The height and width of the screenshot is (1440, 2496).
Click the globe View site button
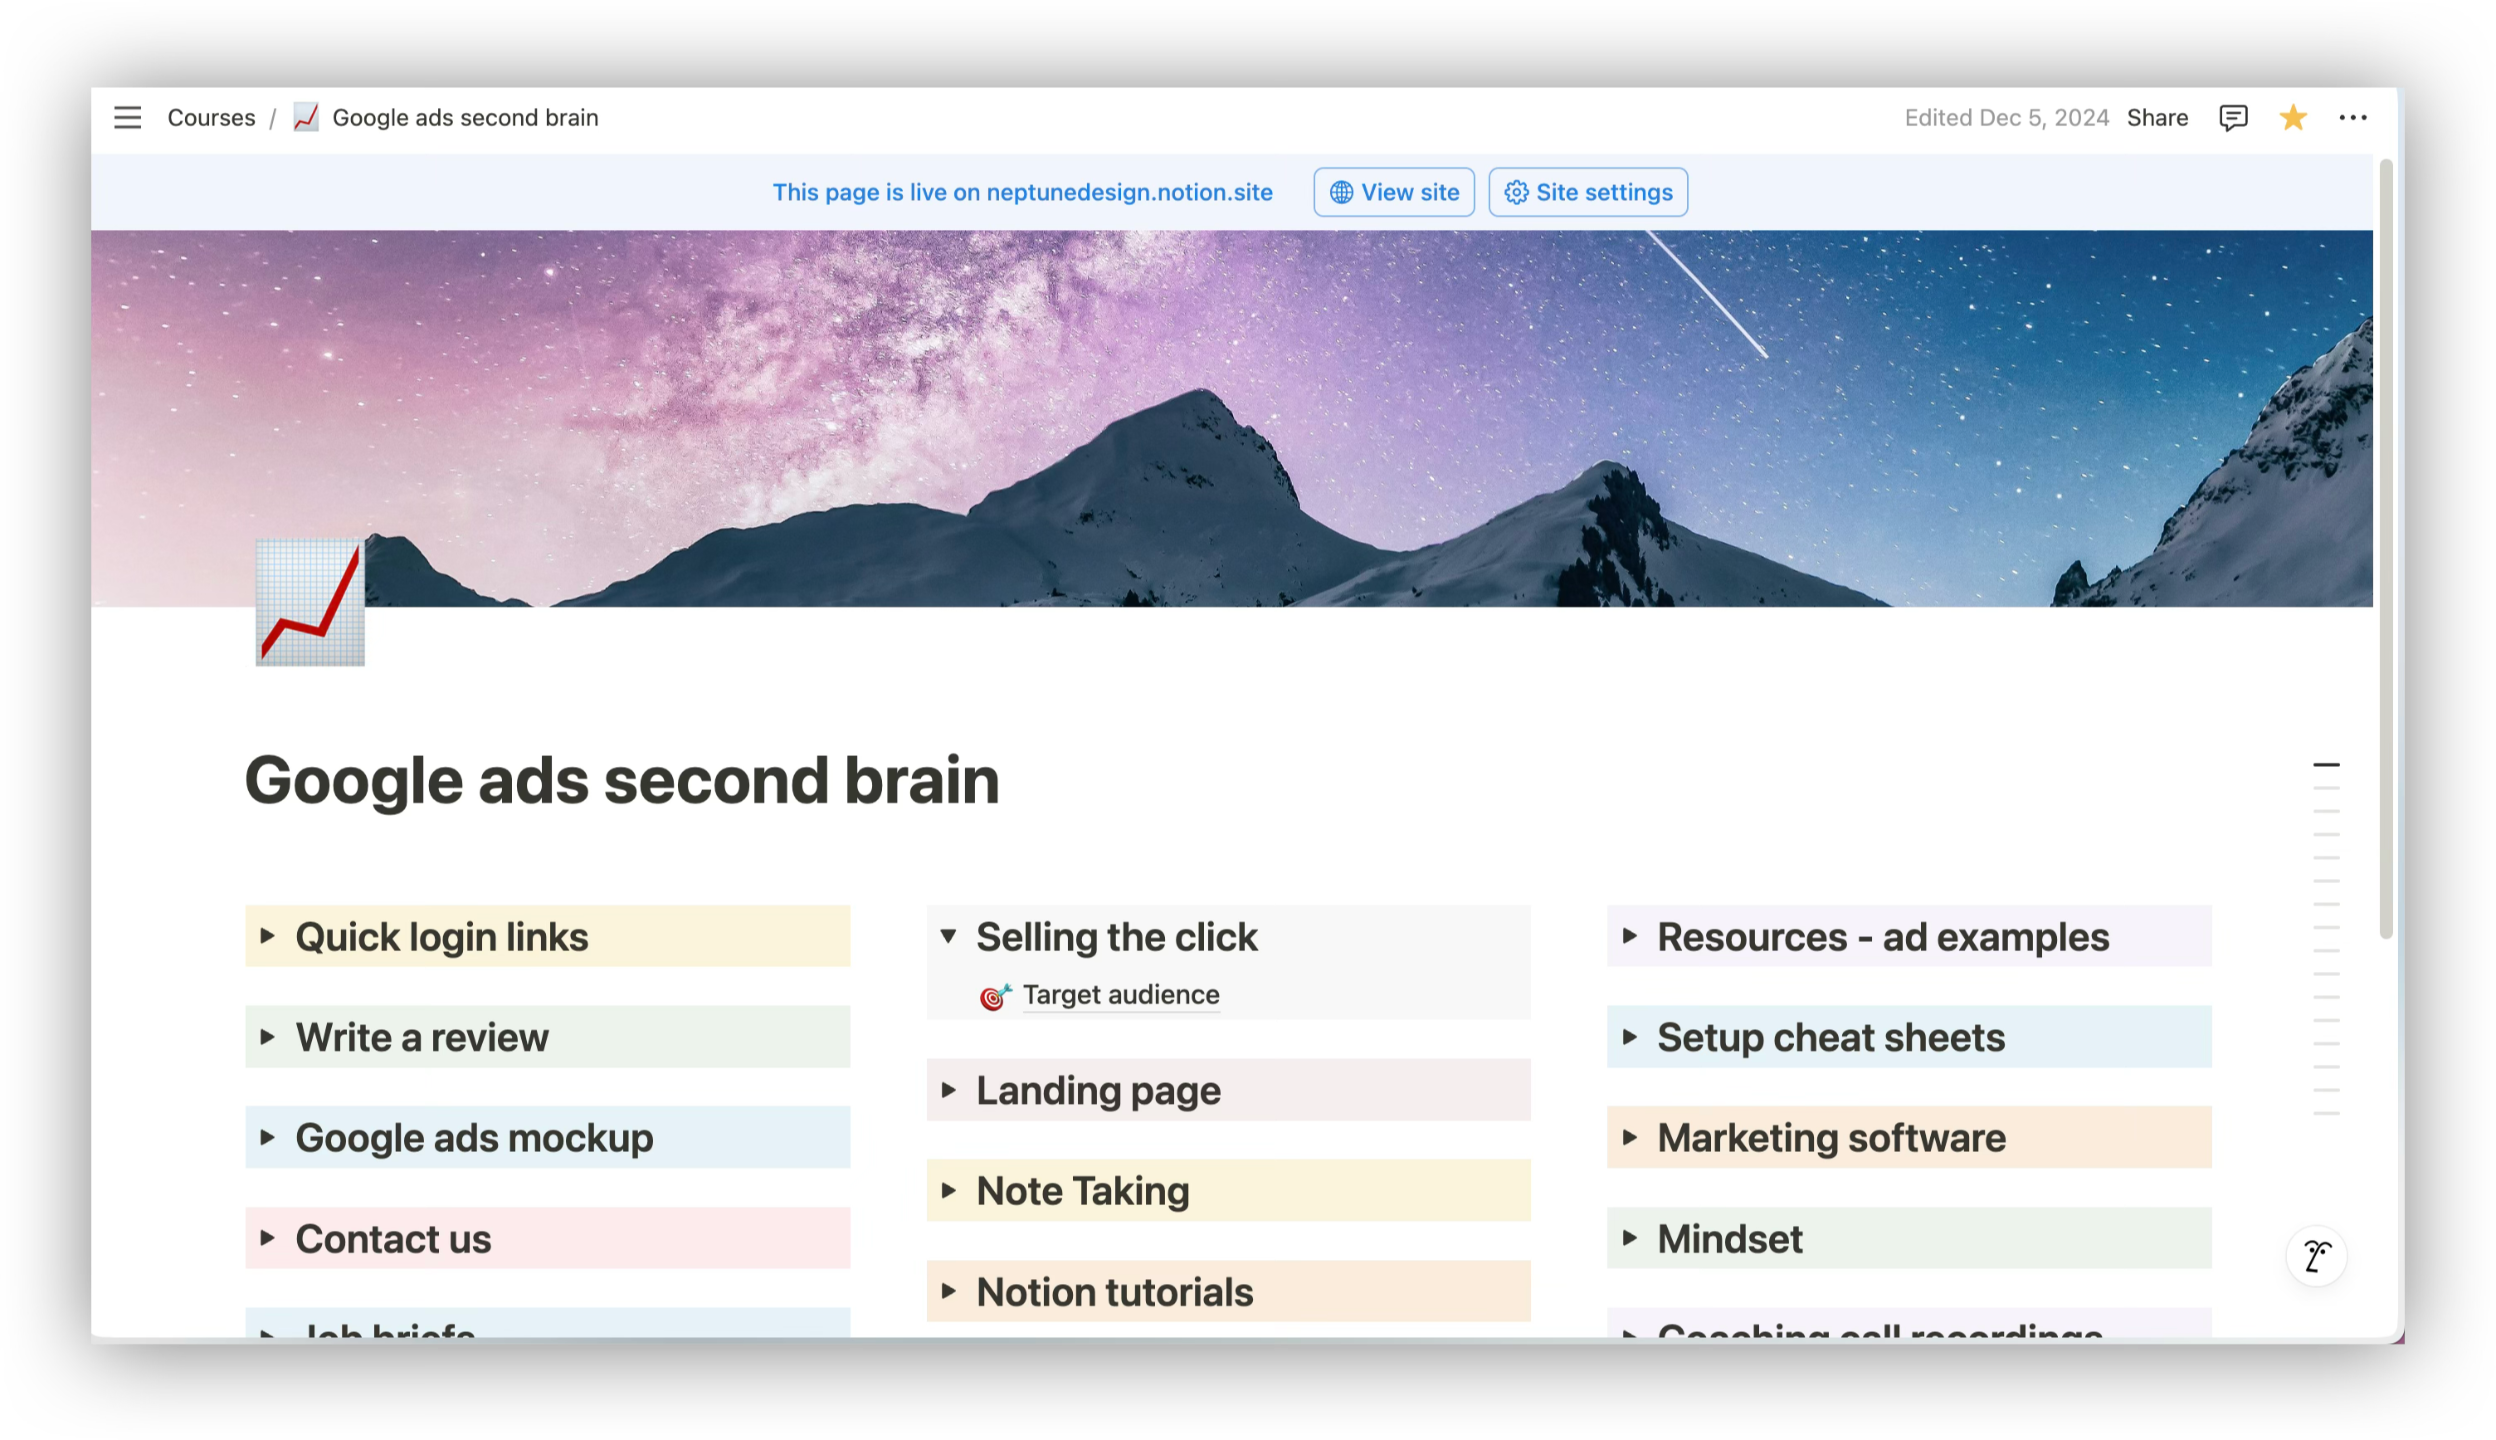click(x=1393, y=192)
